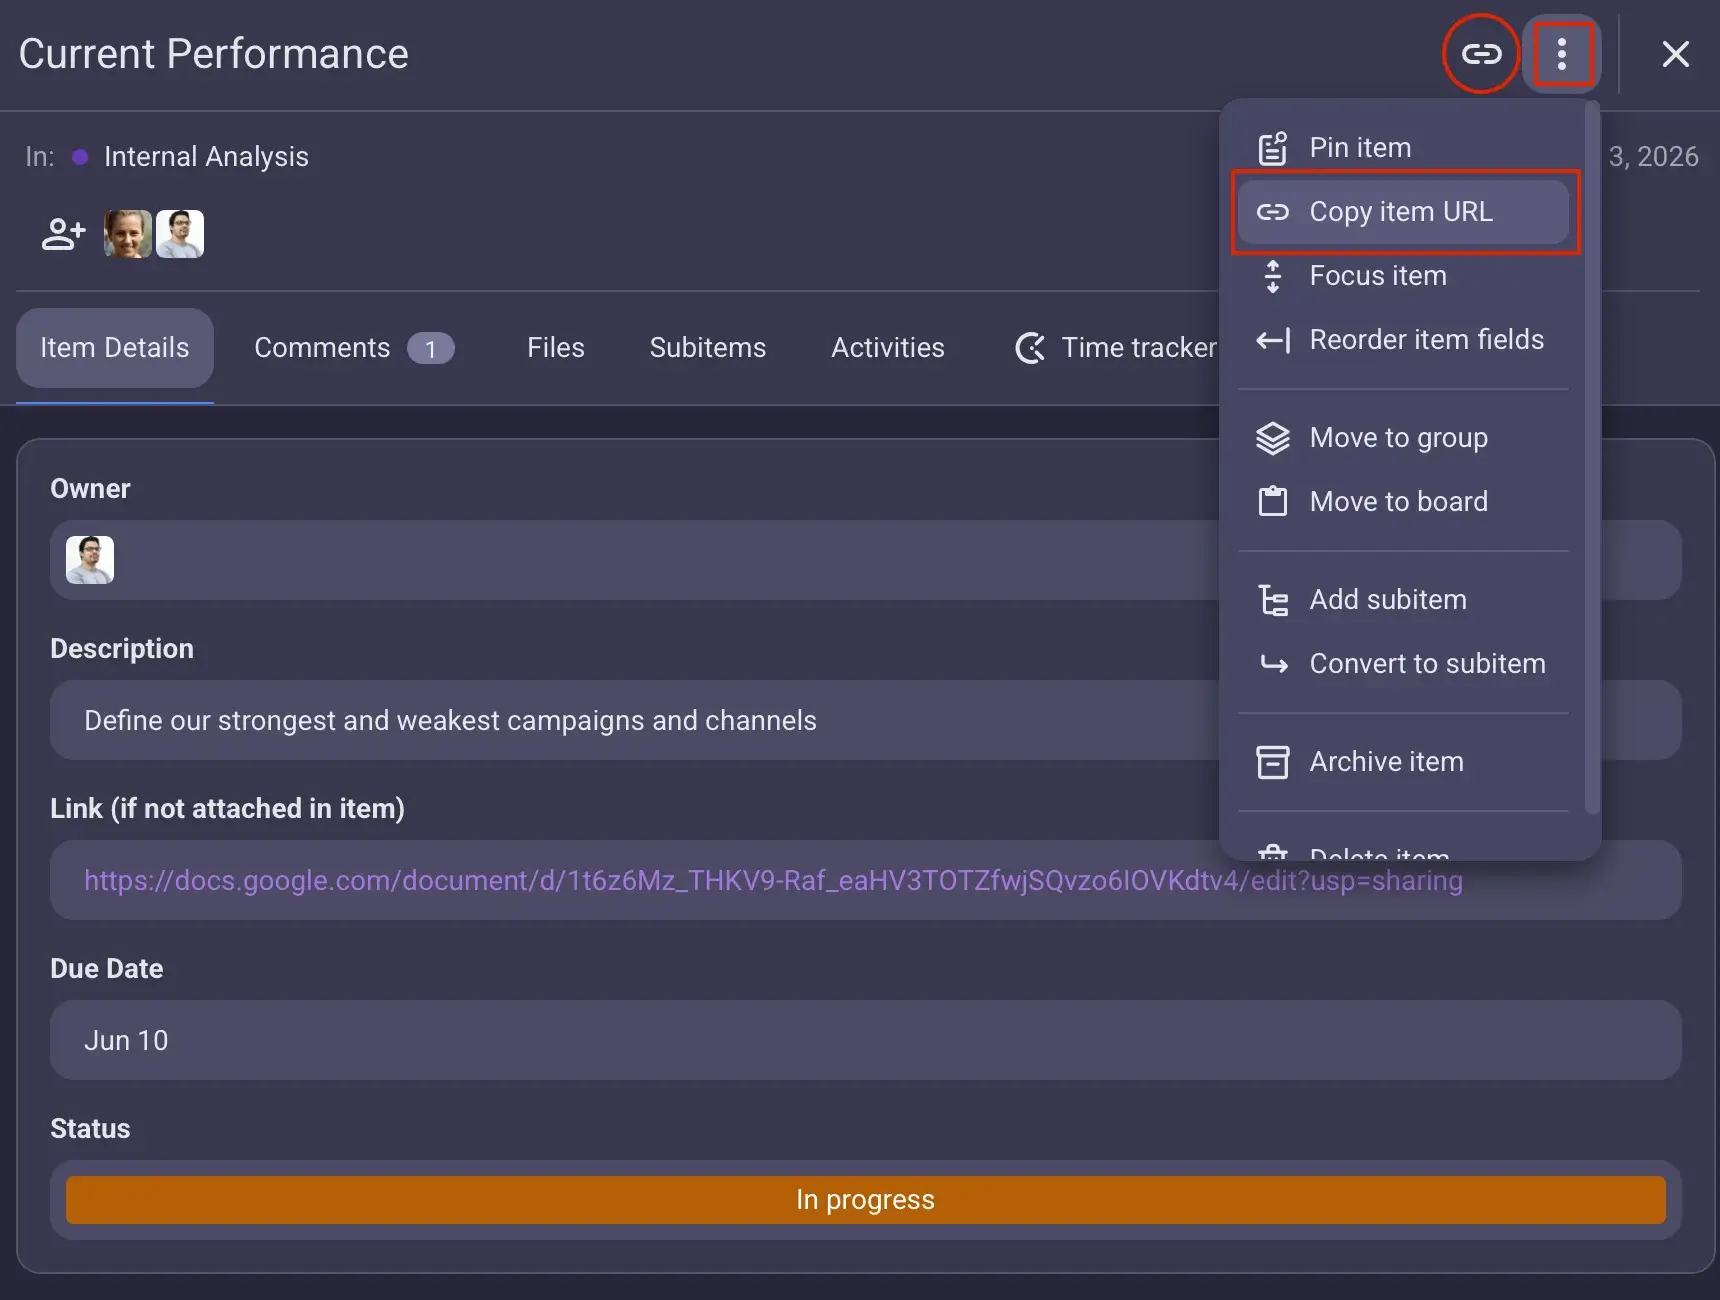This screenshot has width=1720, height=1300.
Task: Click the Focus item menu label
Action: click(1378, 276)
